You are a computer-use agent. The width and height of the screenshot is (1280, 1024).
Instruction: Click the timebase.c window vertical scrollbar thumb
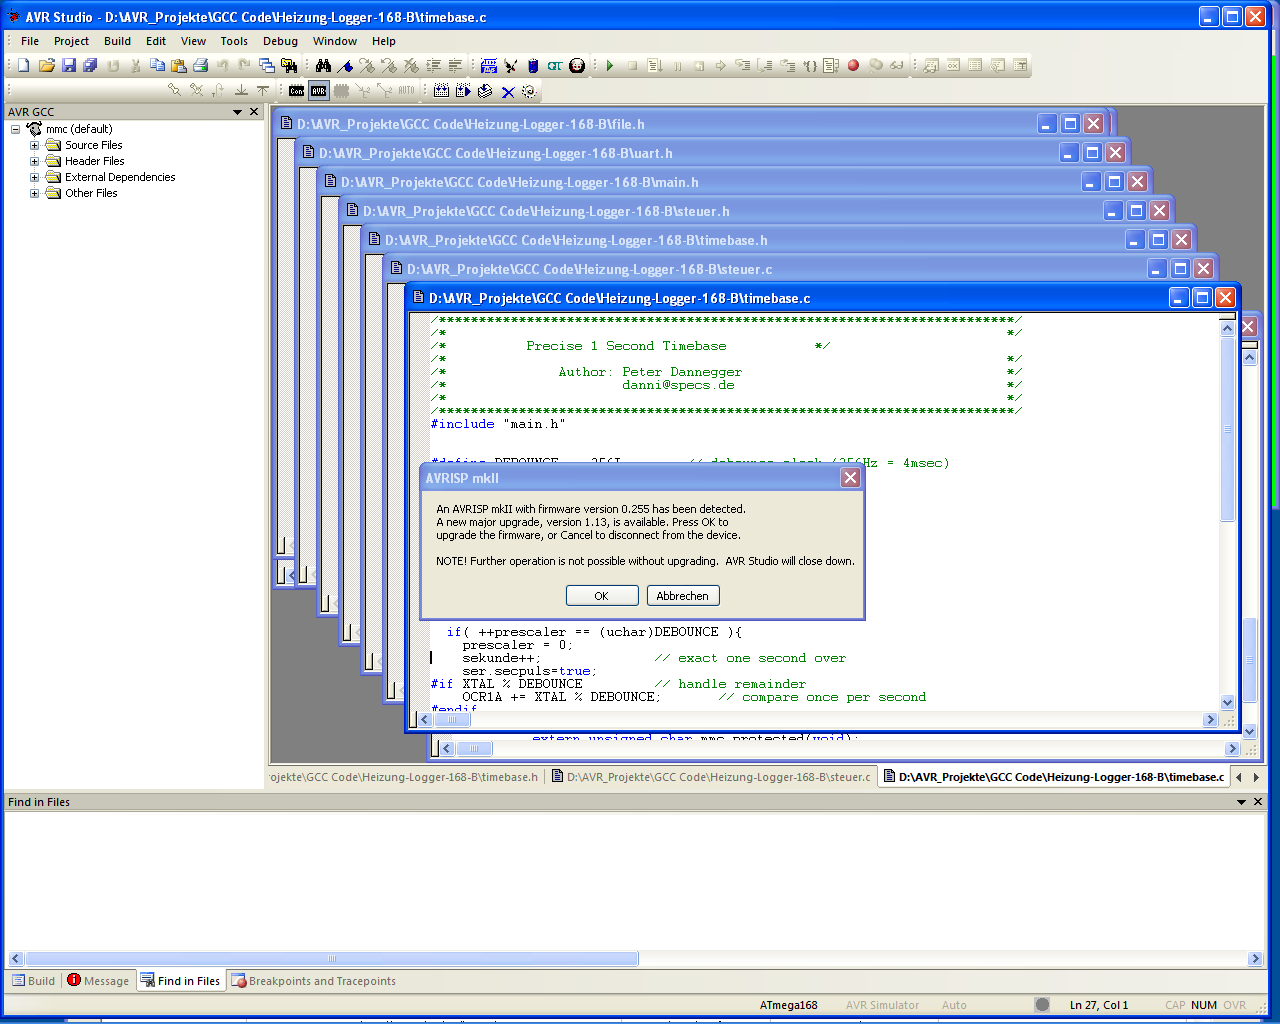1227,430
